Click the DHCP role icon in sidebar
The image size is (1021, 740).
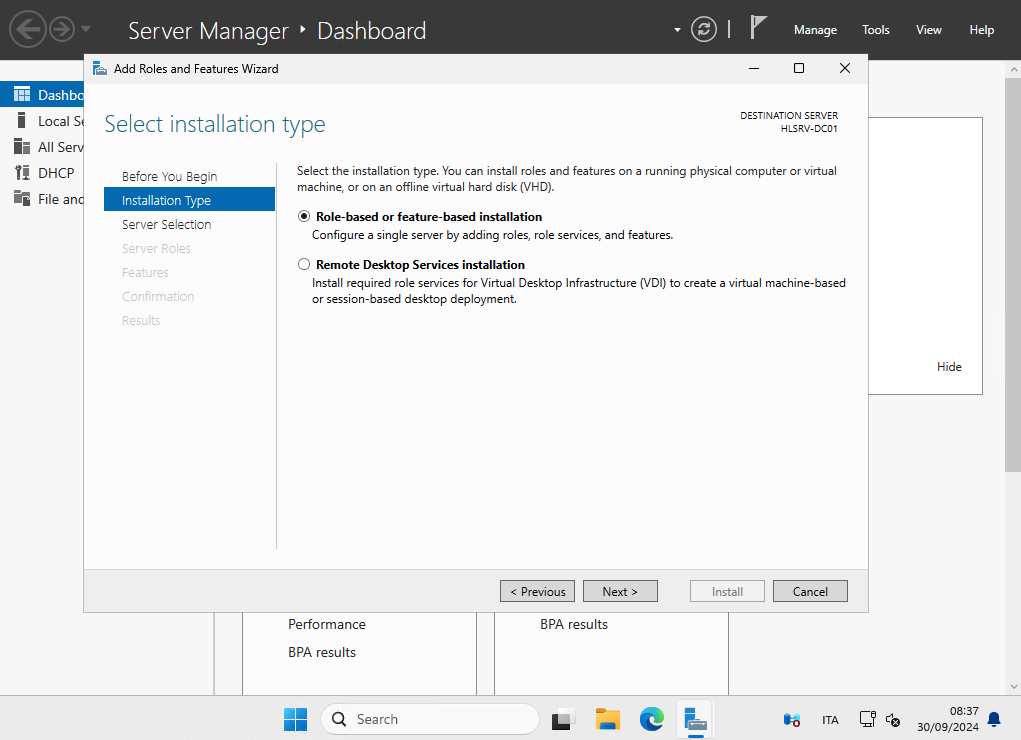[22, 173]
